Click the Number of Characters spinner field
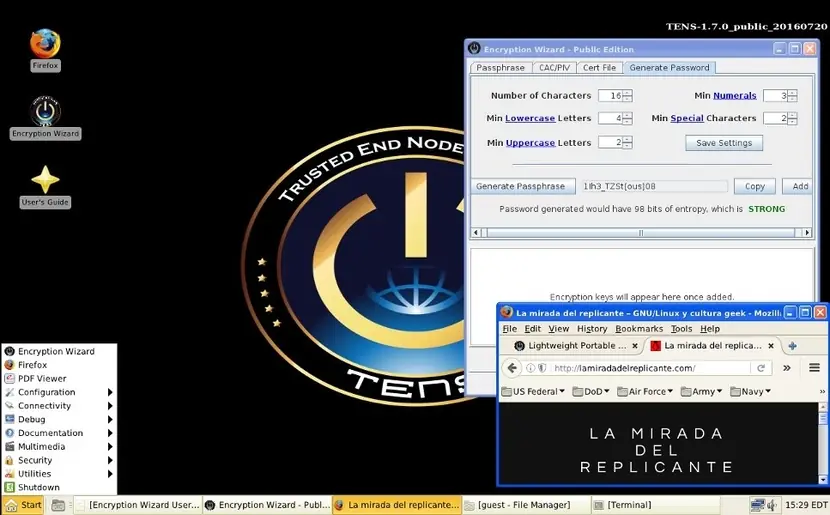 click(615, 96)
